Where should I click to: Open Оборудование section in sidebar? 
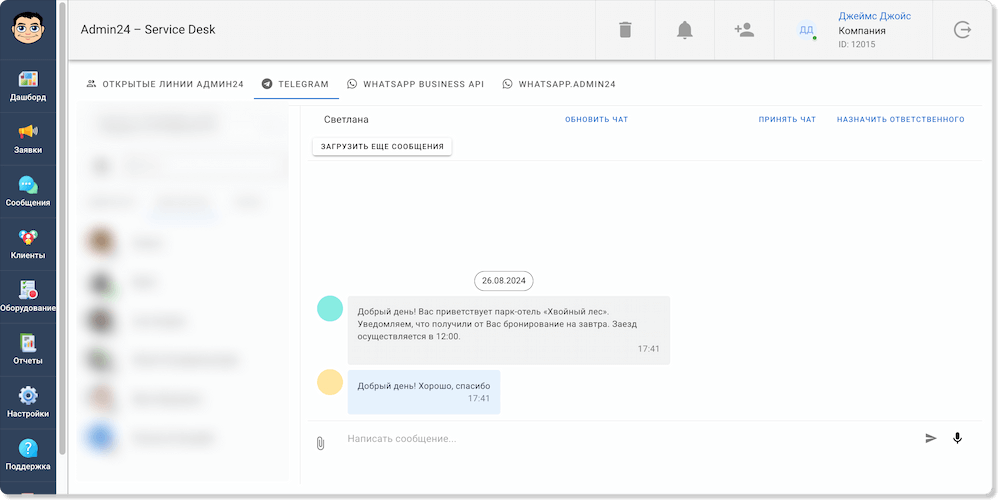28,296
